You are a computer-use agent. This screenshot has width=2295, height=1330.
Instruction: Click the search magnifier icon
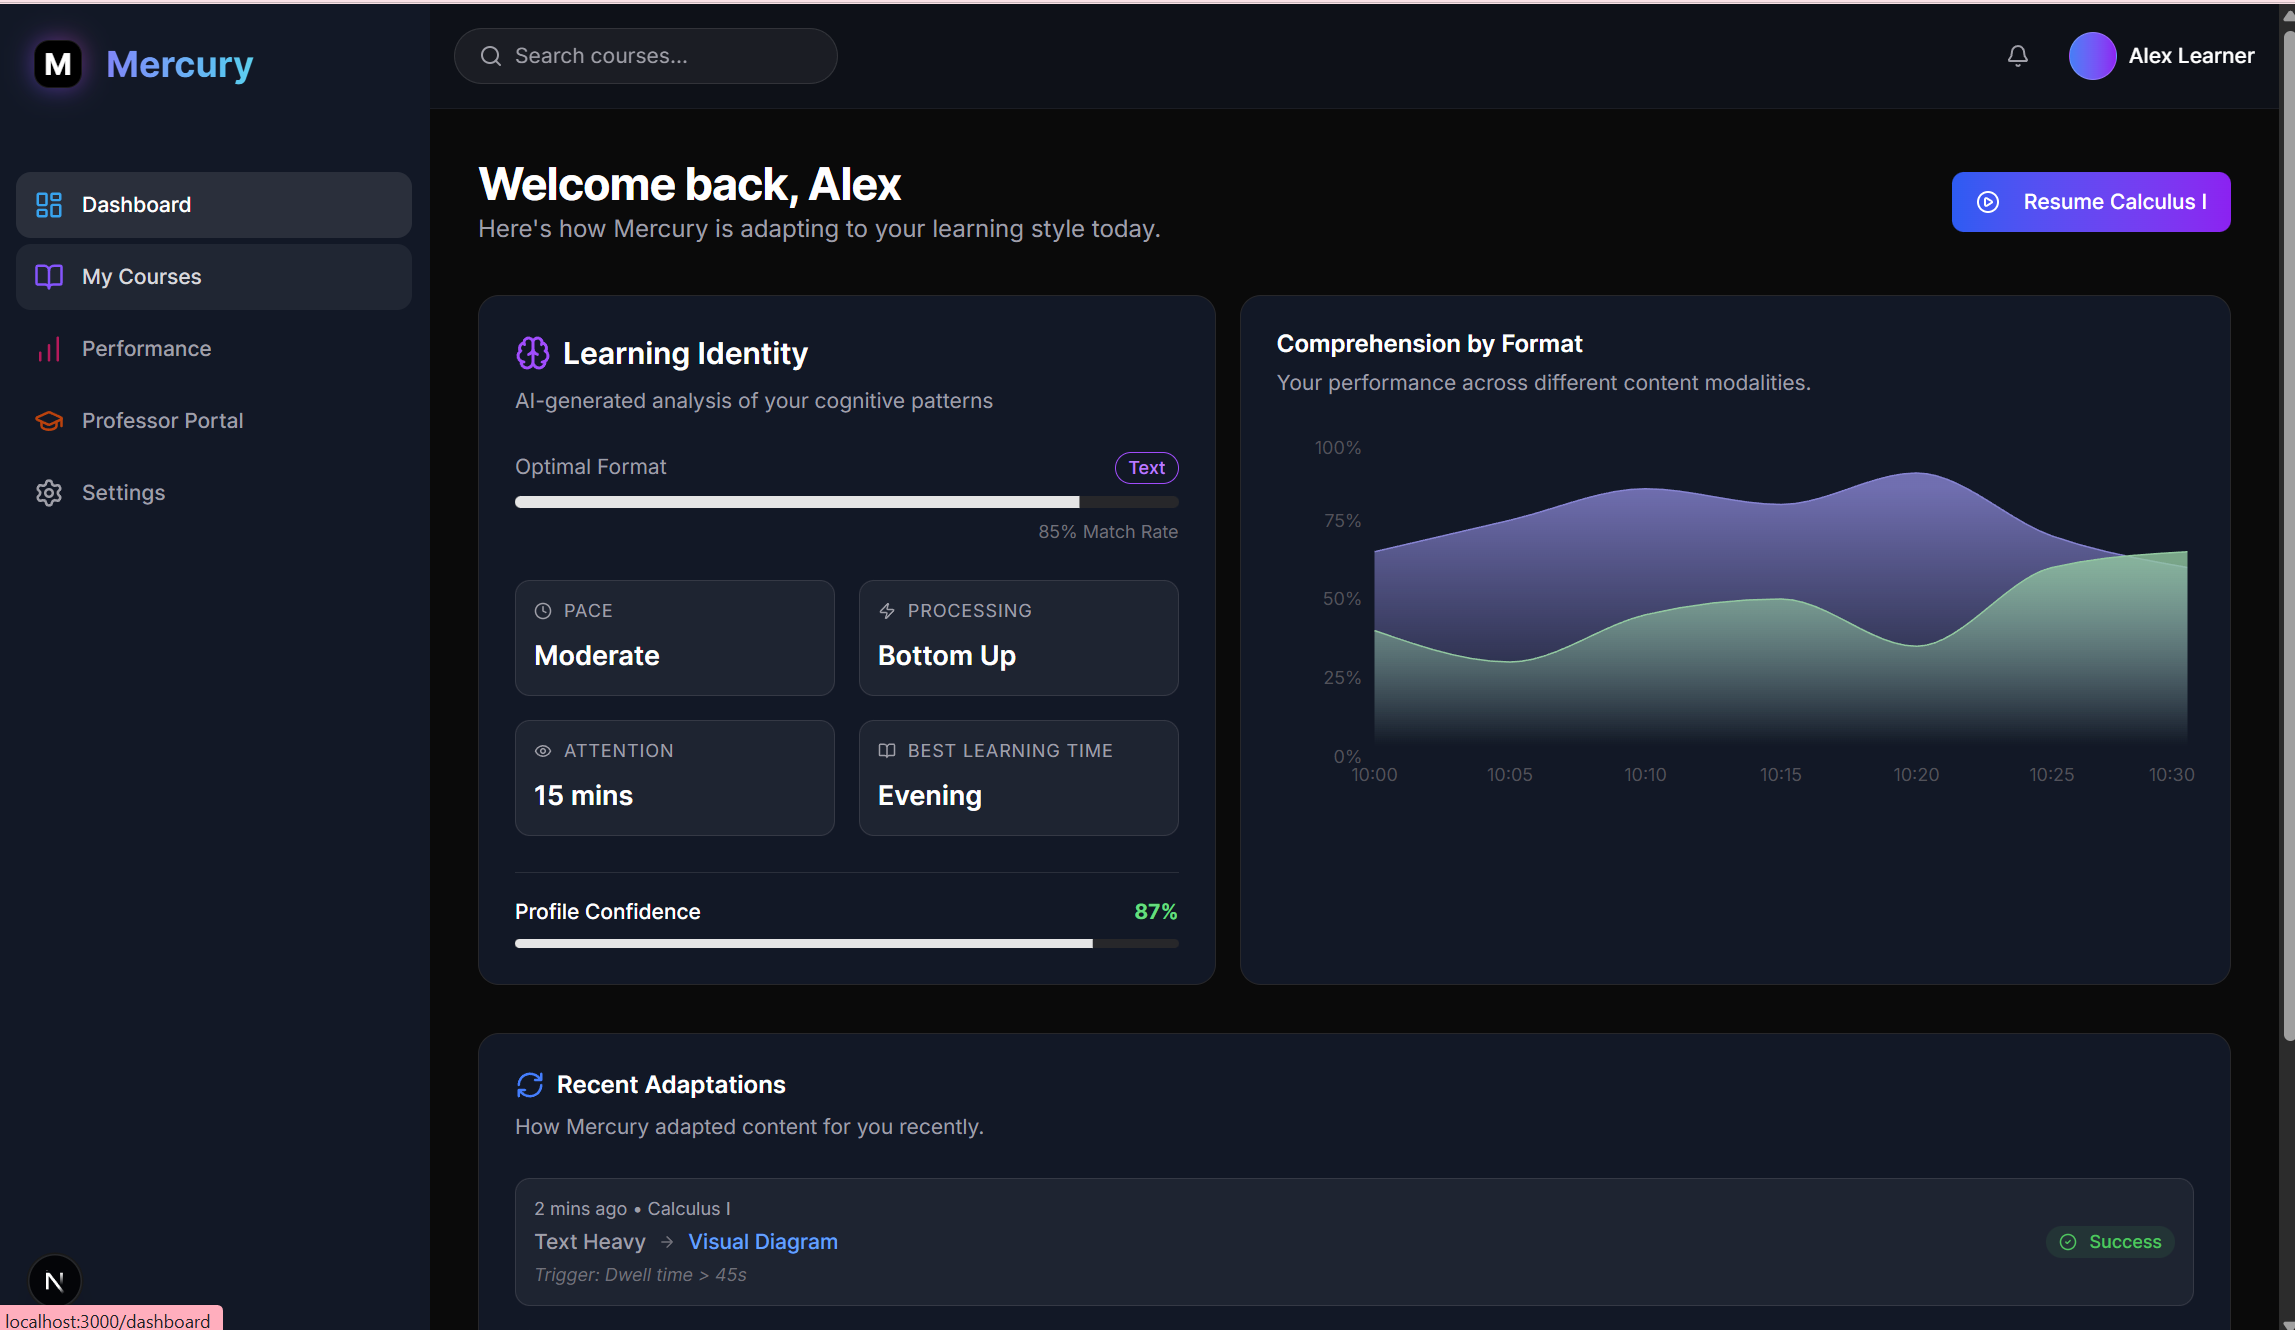490,56
